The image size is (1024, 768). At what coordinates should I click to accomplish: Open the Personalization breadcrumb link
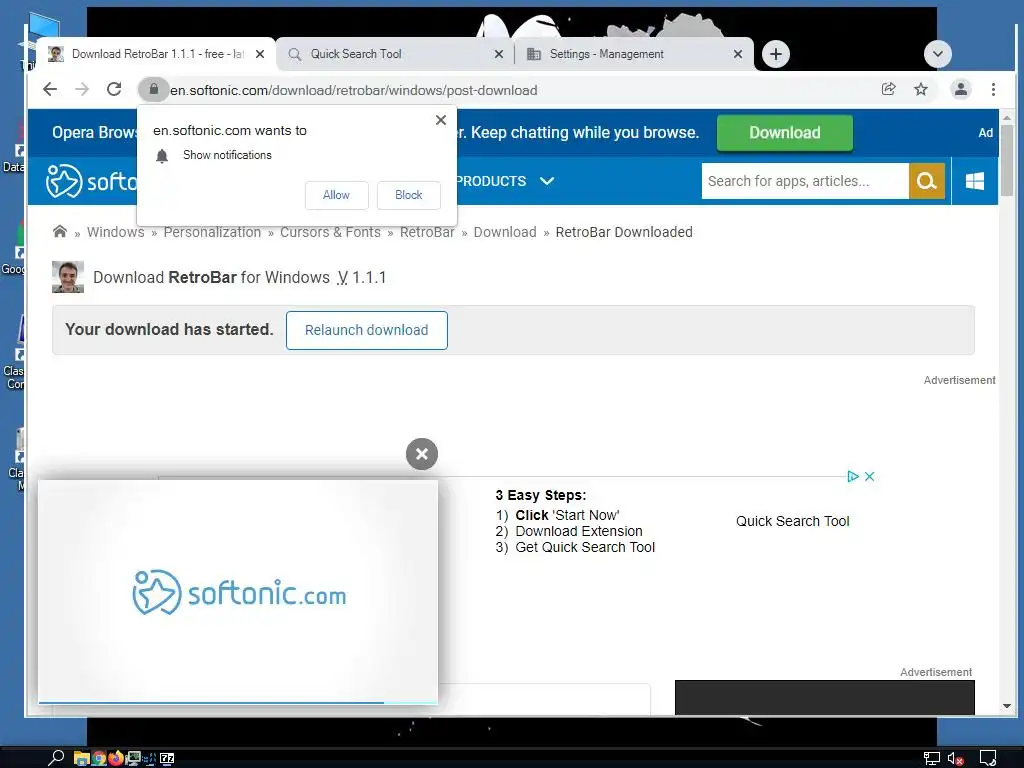click(x=212, y=232)
